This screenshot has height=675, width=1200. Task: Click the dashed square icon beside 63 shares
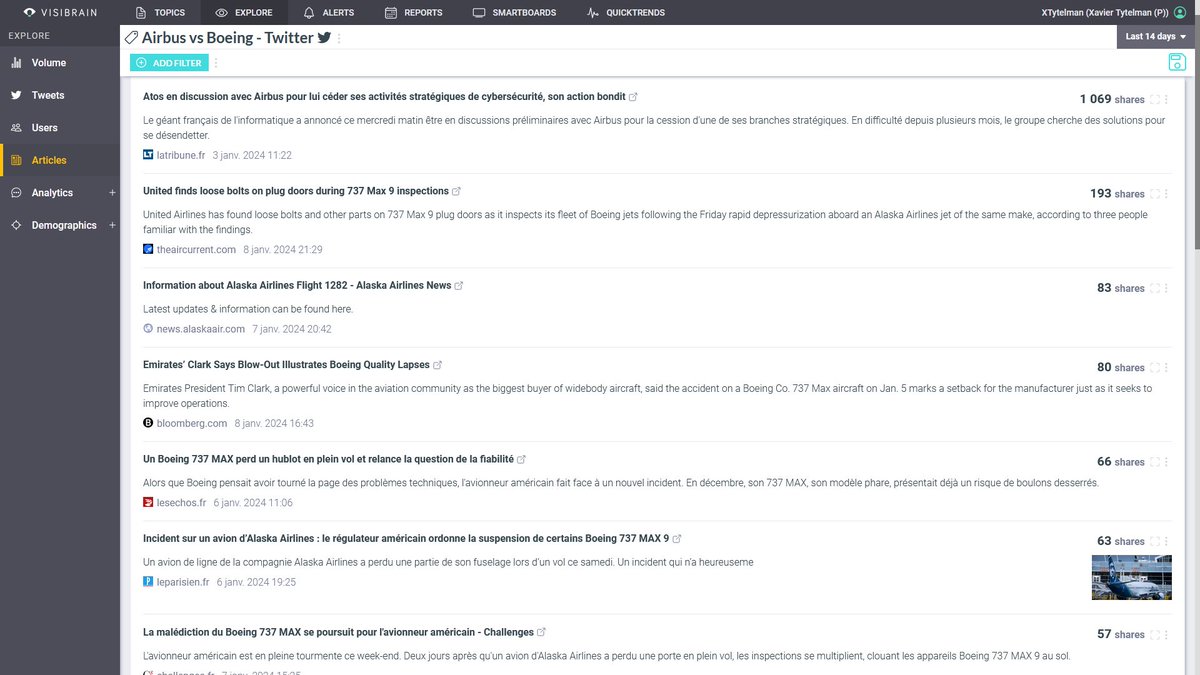(1155, 541)
